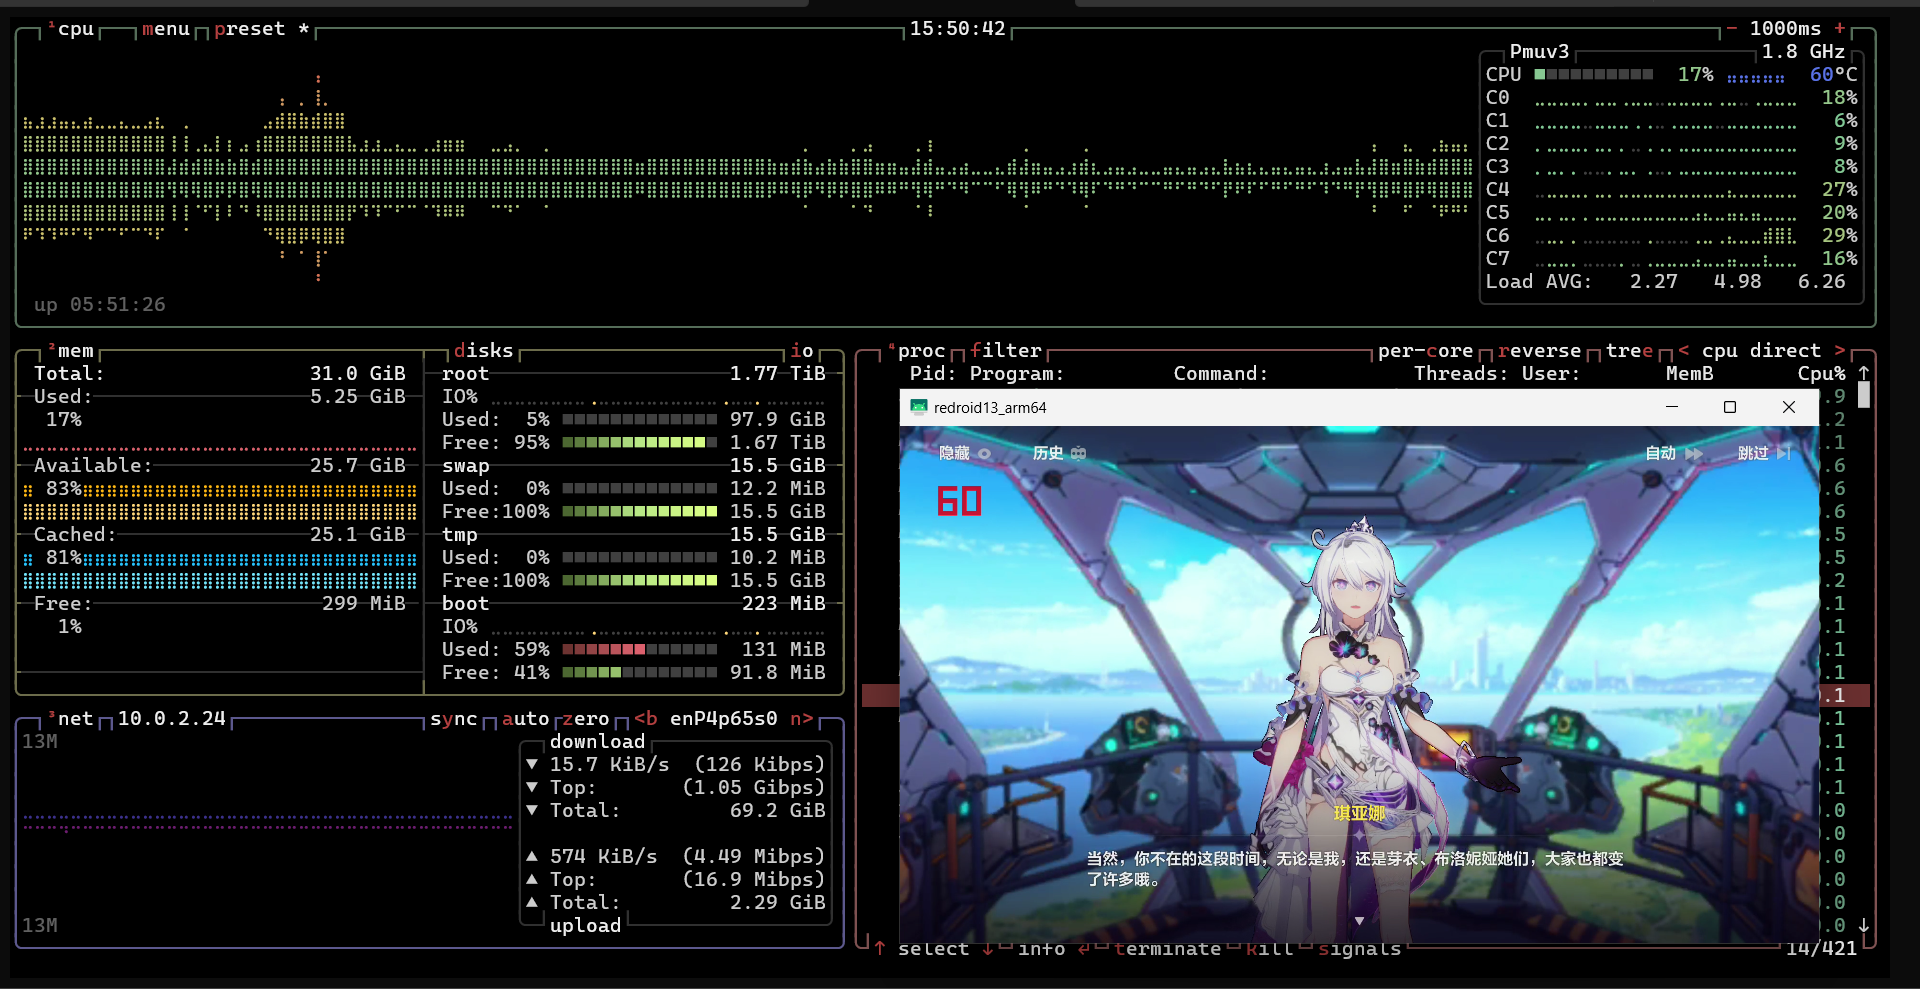This screenshot has height=989, width=1920.
Task: Toggle the io mode in disks
Action: [802, 350]
